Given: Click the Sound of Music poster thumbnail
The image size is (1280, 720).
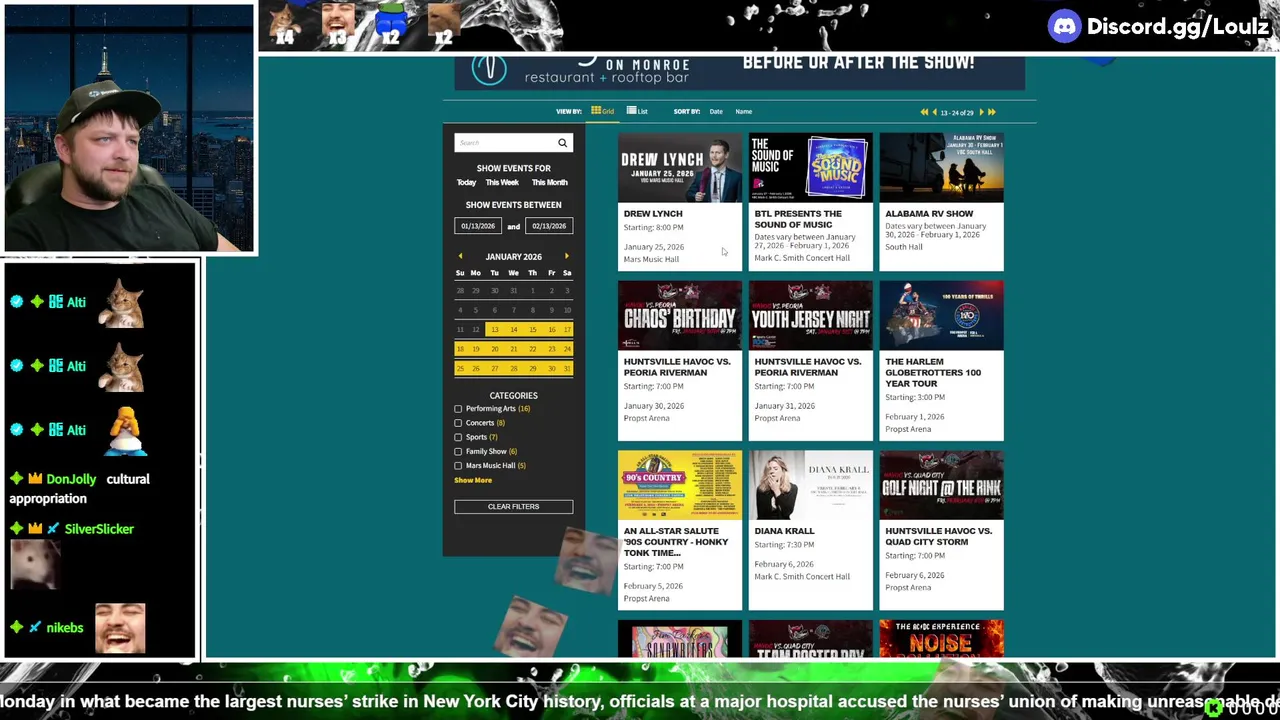Looking at the screenshot, I should pos(811,167).
